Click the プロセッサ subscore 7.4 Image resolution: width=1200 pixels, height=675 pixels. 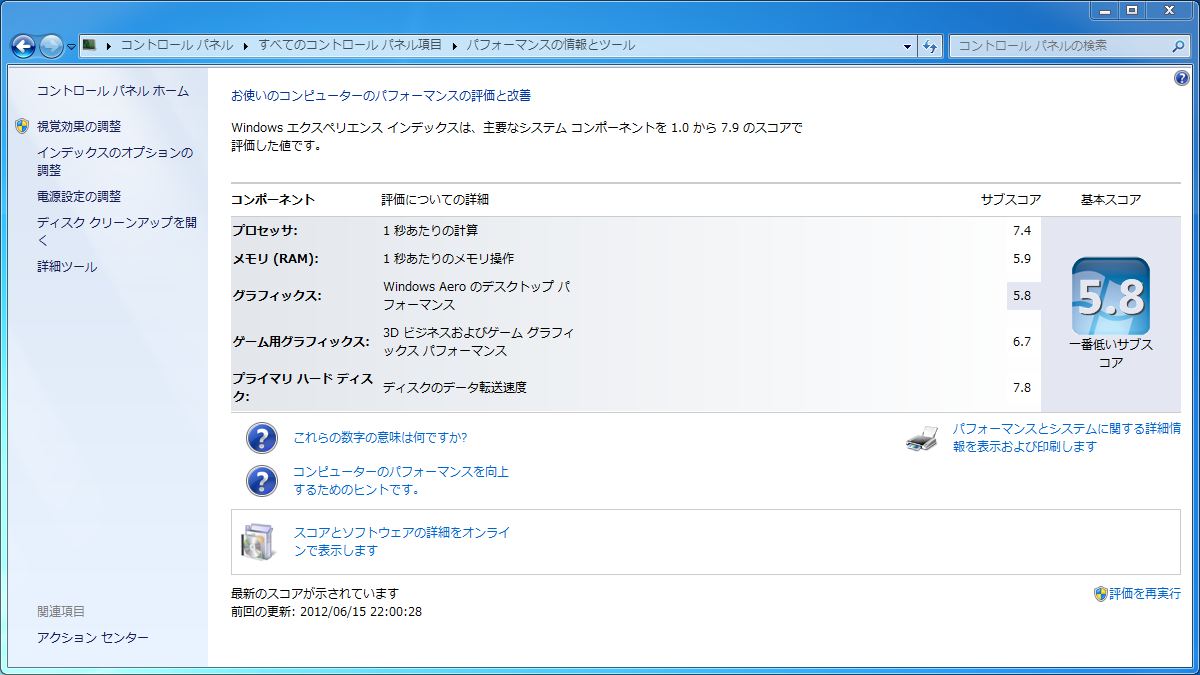coord(1021,231)
